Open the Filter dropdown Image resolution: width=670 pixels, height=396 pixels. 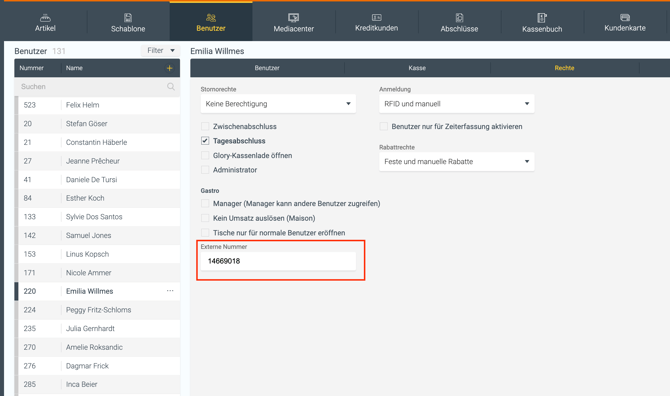tap(161, 50)
